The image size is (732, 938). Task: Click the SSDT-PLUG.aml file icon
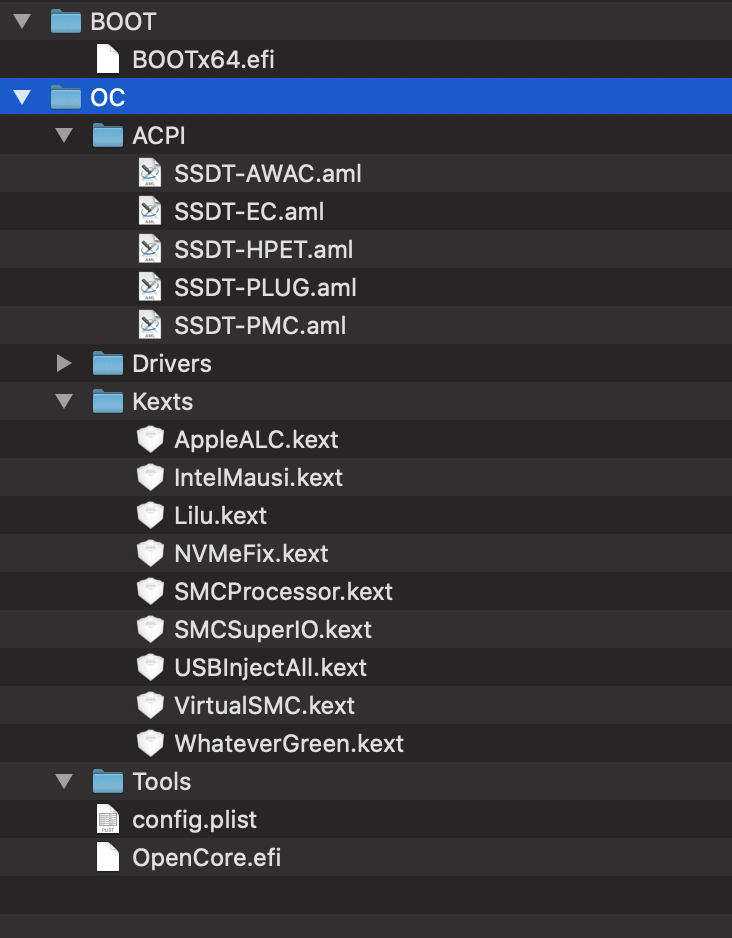pos(150,287)
